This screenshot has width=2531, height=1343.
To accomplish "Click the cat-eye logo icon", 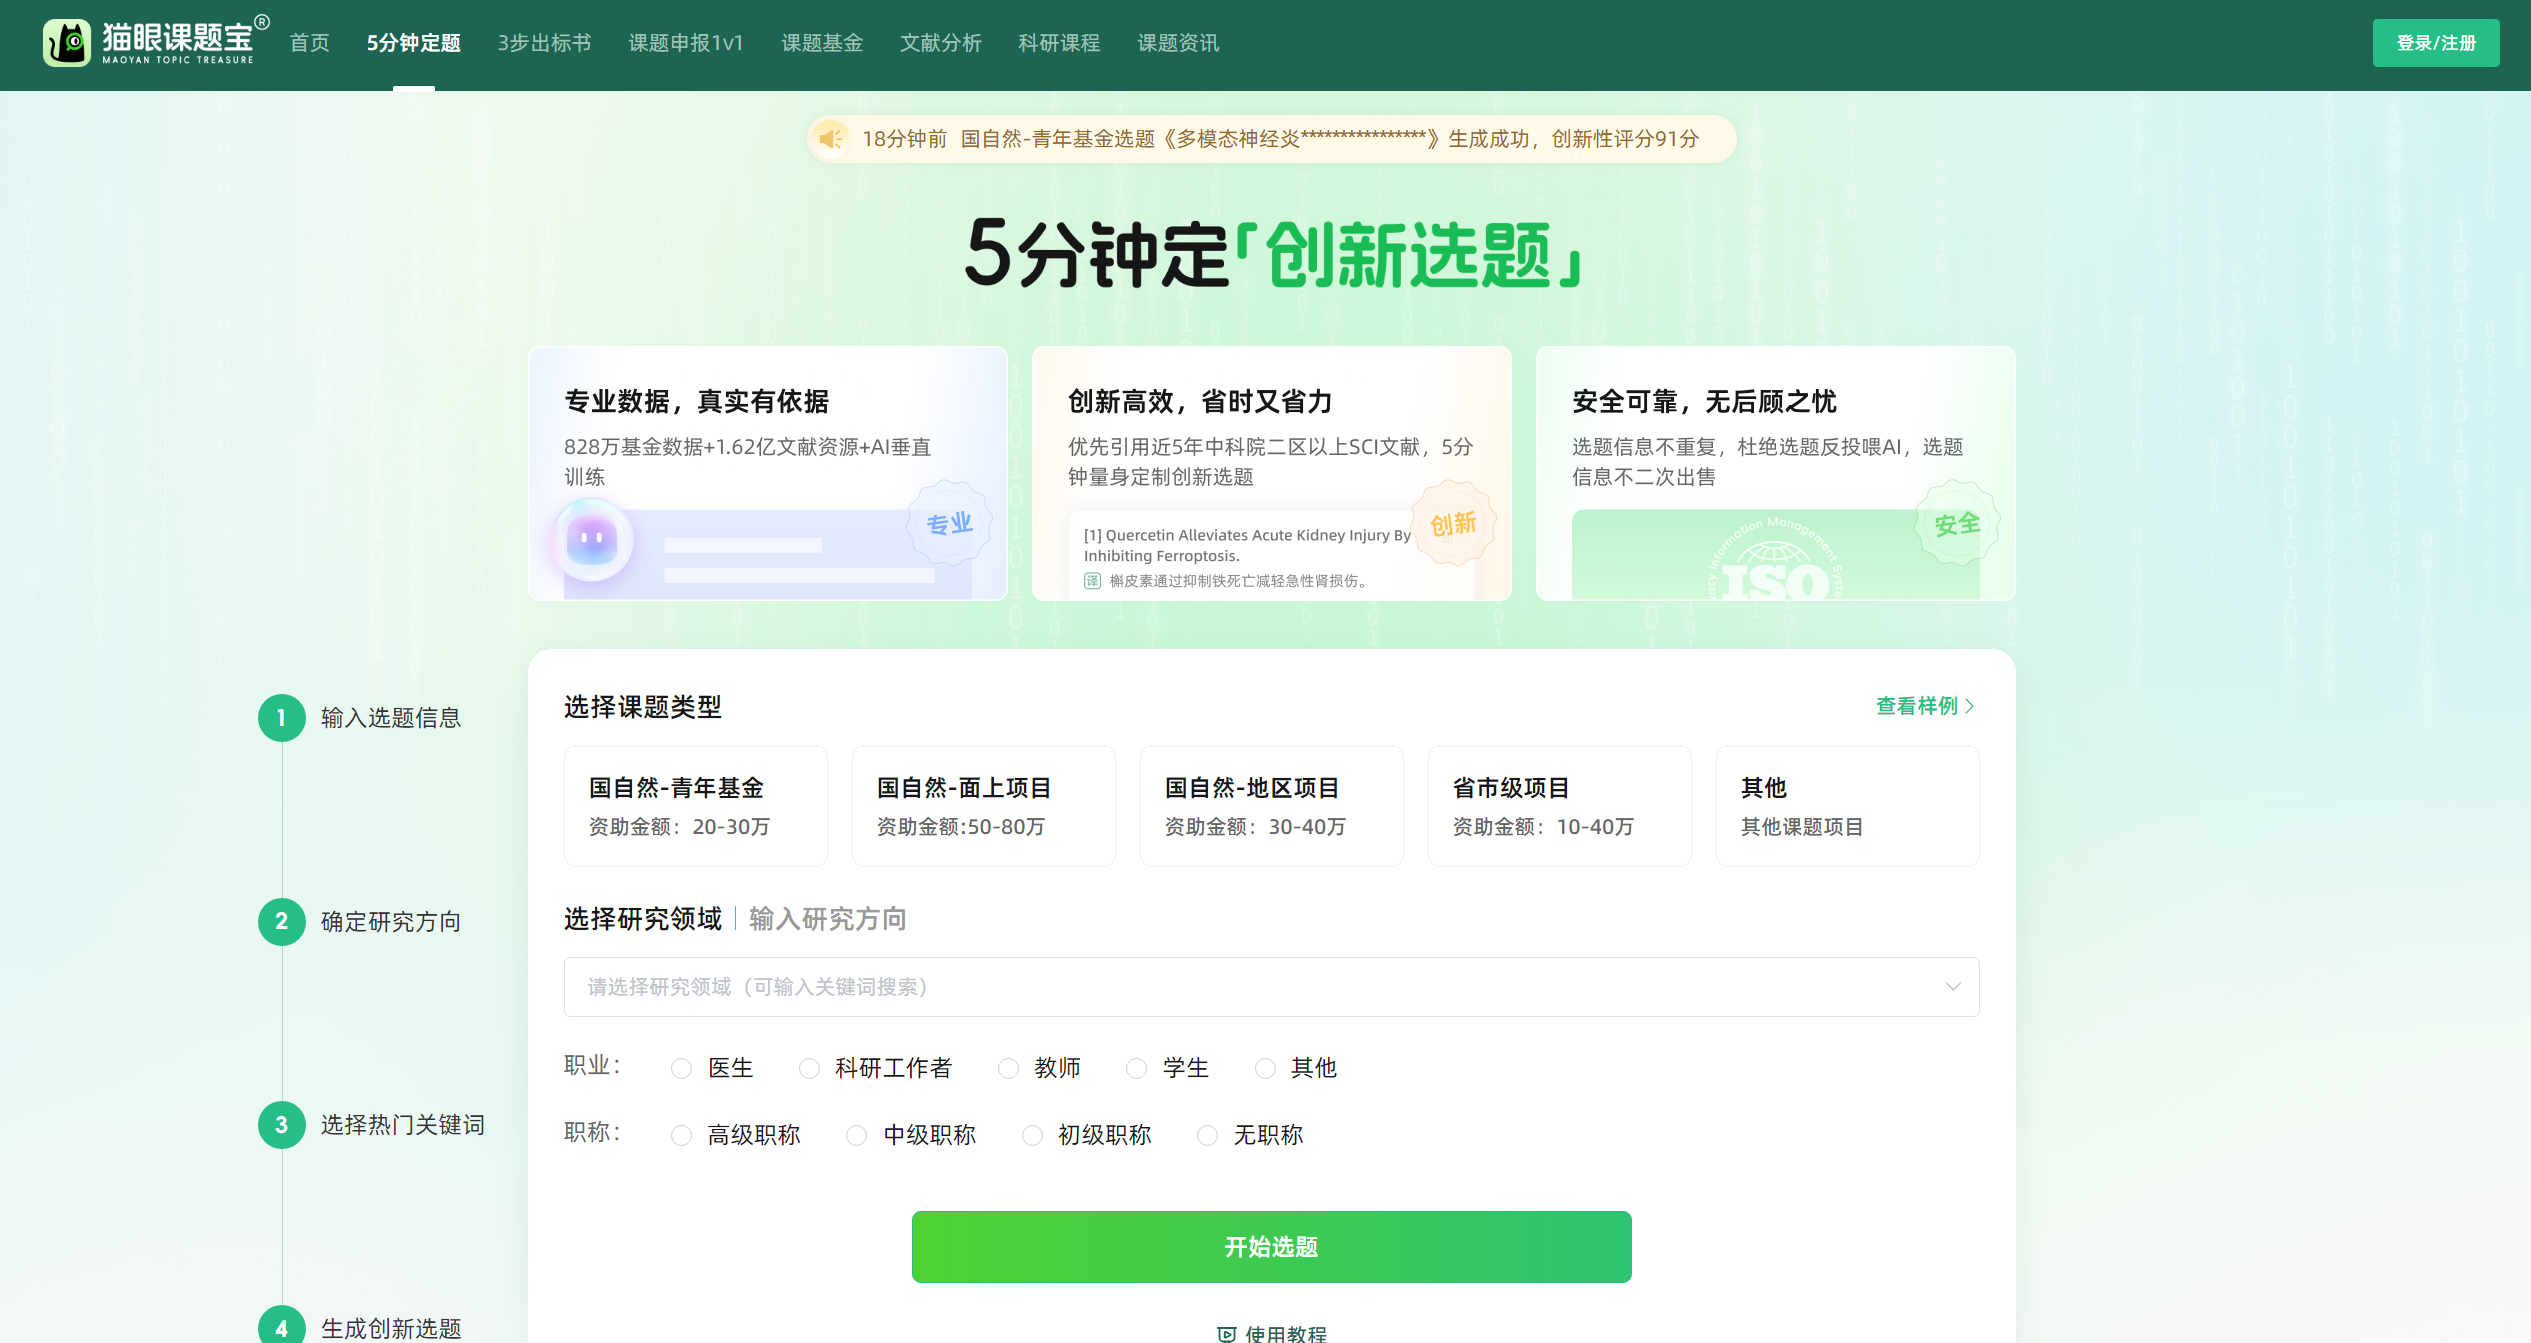I will click(67, 43).
